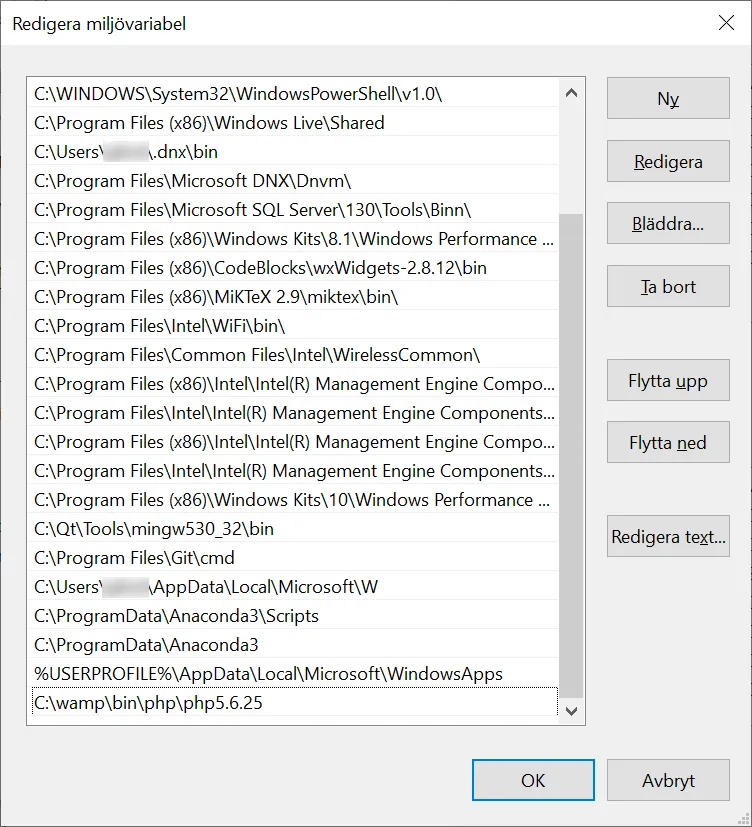
Task: Close the Redigera miljövariabel dialog
Action: coord(726,23)
